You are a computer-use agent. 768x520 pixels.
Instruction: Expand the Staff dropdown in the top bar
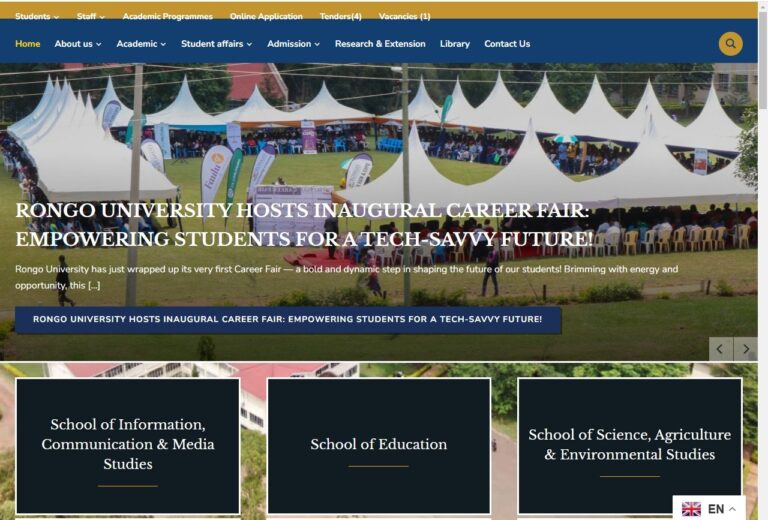pos(91,16)
